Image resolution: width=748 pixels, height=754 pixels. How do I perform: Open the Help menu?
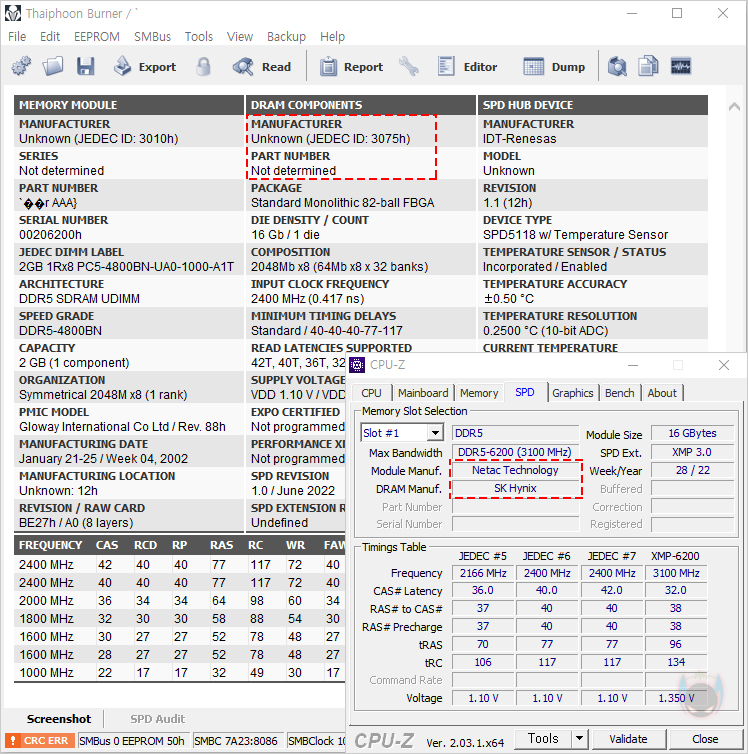(333, 37)
